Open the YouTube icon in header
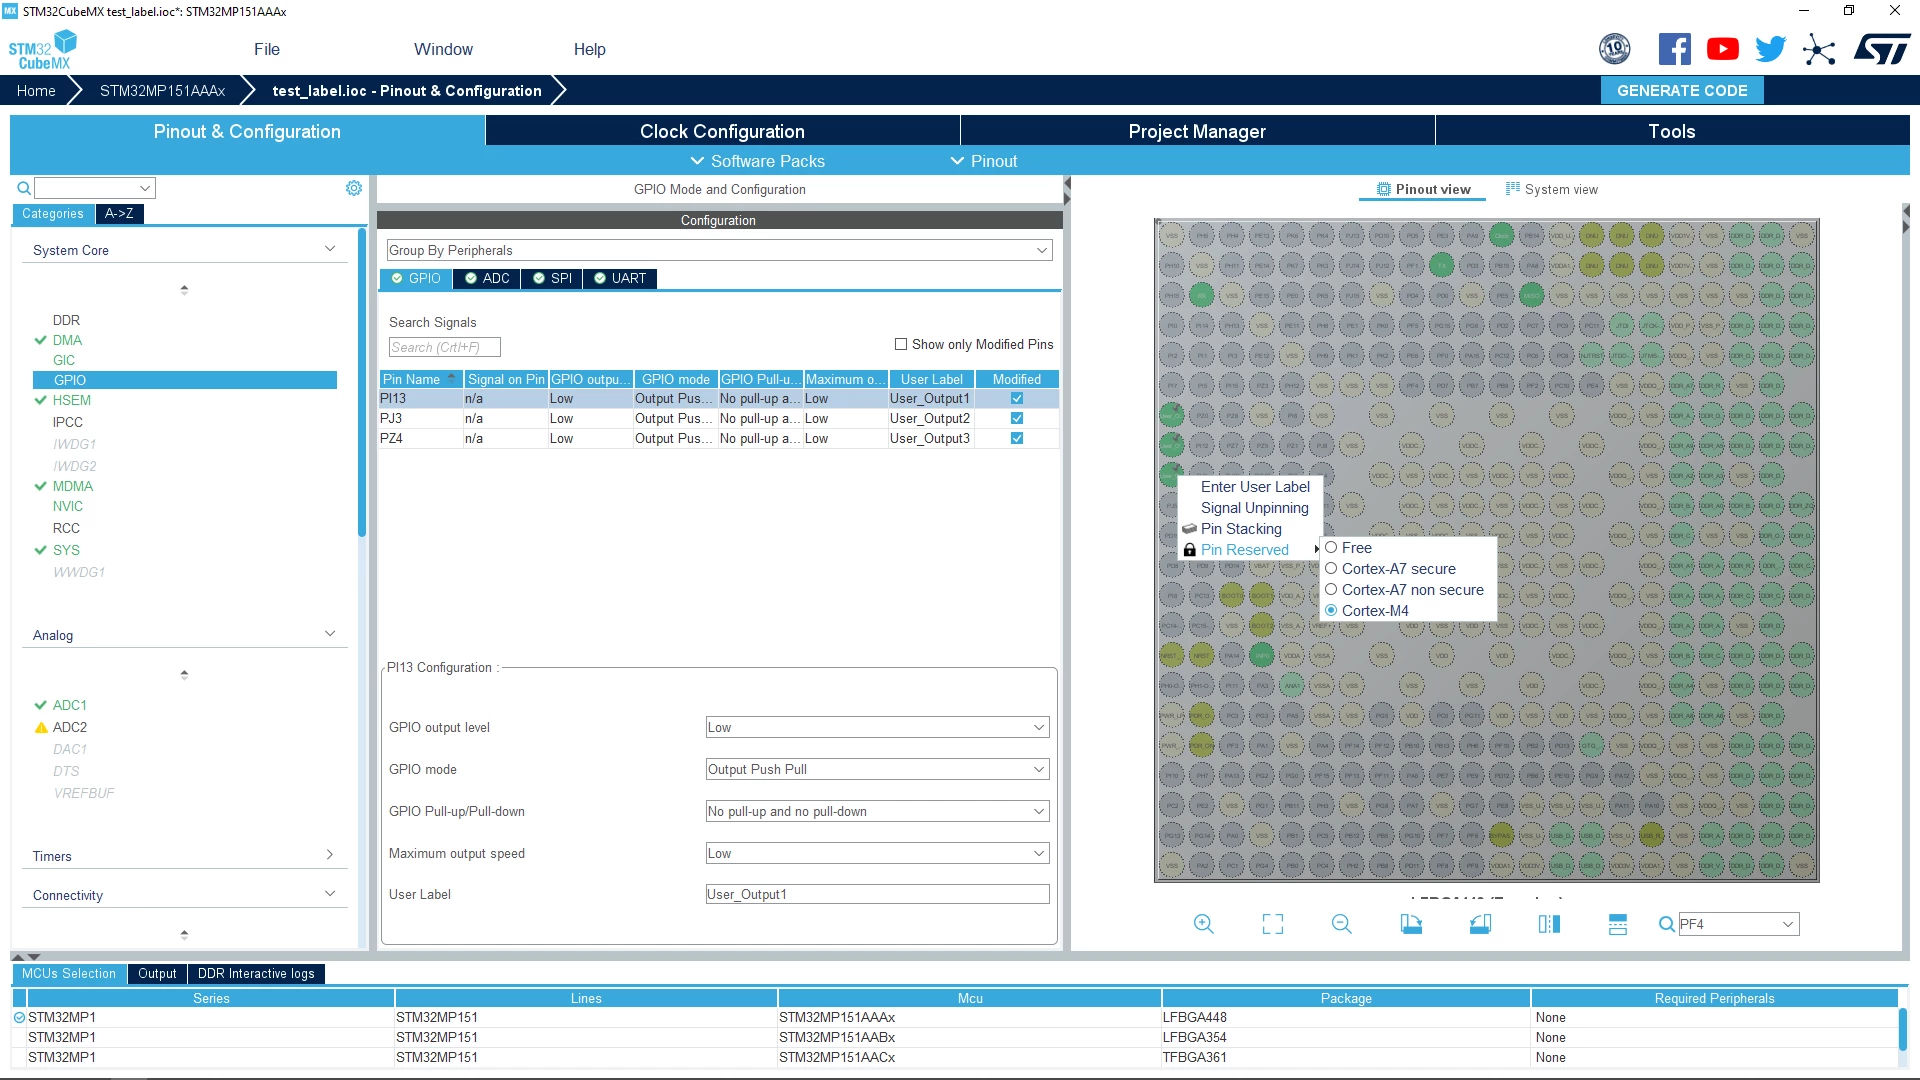This screenshot has height=1080, width=1920. pos(1722,49)
